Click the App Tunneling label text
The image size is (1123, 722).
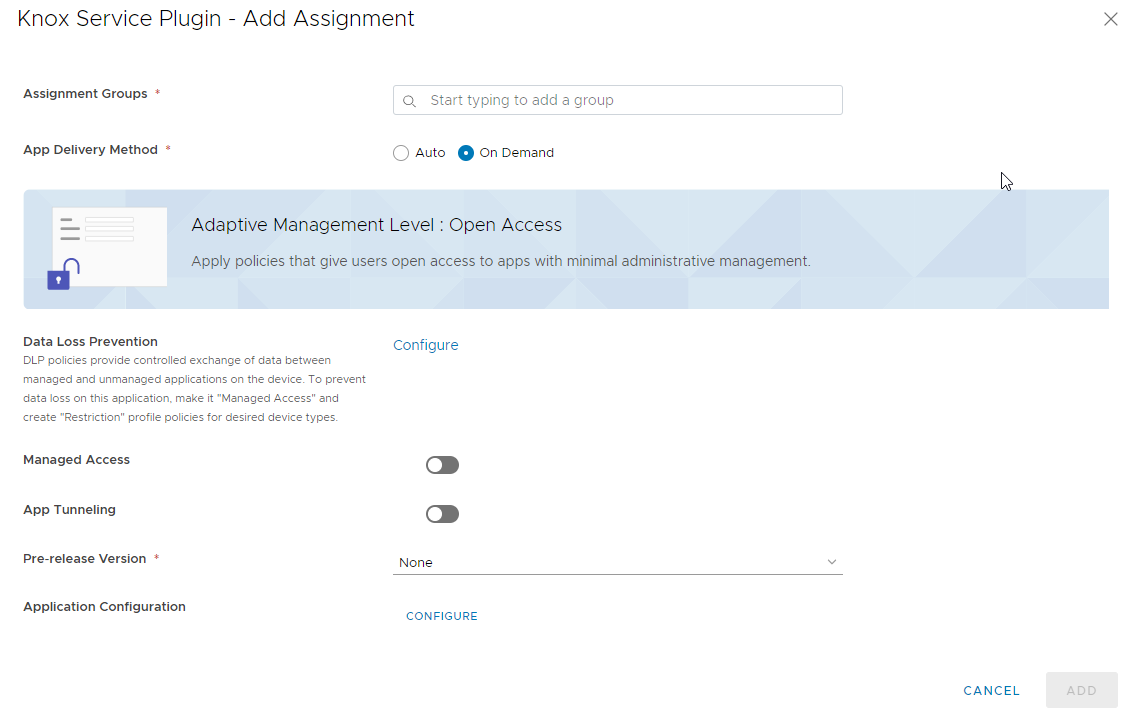tap(69, 510)
